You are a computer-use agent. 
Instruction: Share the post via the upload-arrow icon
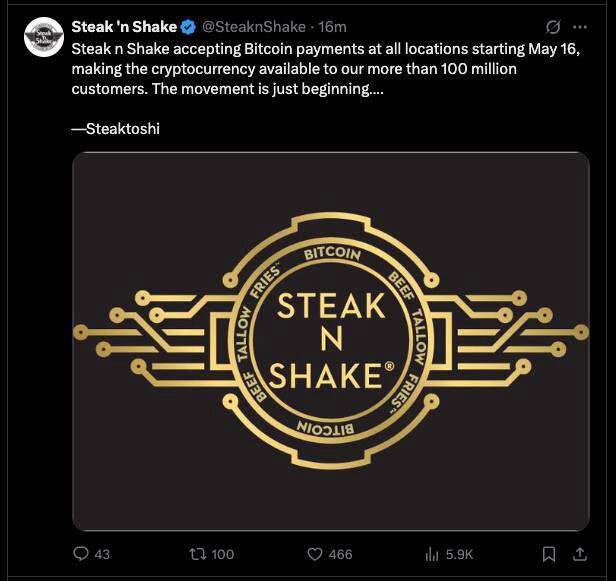(580, 554)
